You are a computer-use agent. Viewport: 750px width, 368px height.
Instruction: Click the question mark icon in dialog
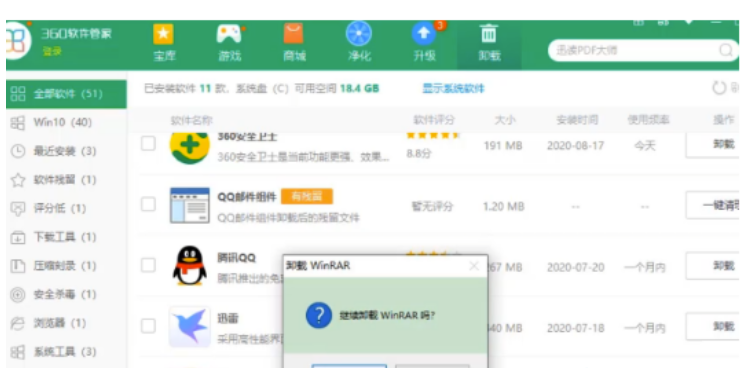(319, 315)
